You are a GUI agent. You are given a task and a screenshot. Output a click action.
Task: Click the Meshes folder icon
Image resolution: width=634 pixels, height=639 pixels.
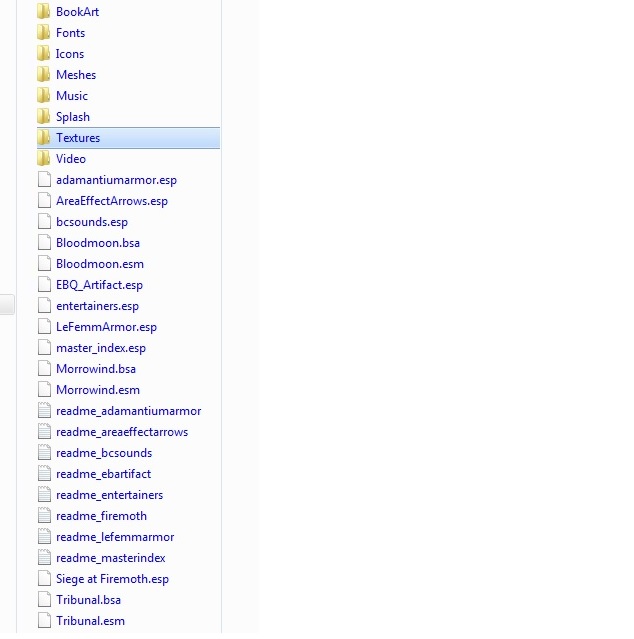click(44, 75)
